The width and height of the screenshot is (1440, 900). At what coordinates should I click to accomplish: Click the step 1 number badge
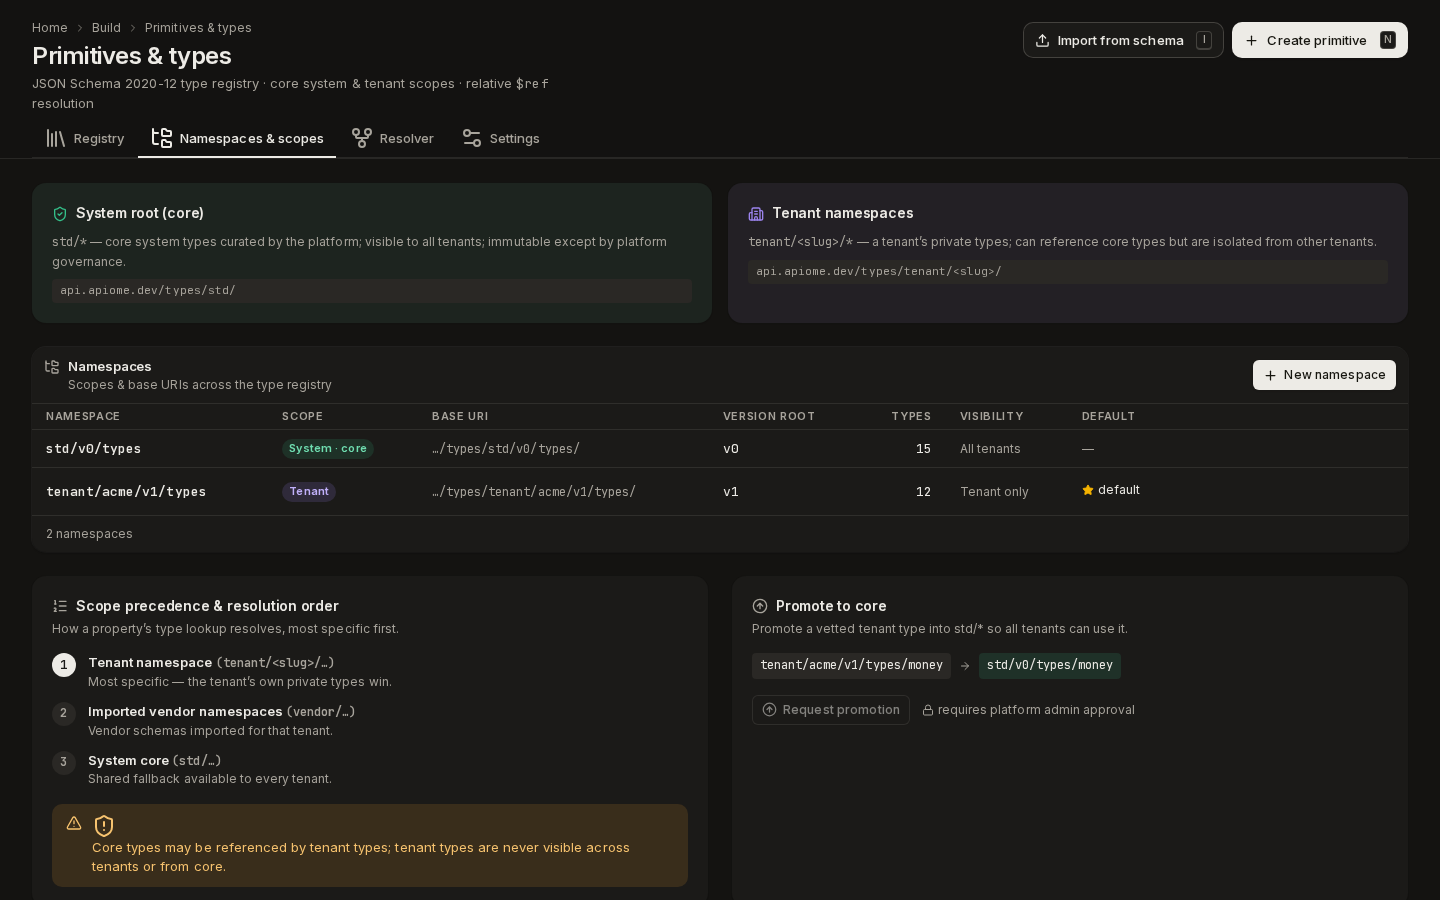point(64,665)
